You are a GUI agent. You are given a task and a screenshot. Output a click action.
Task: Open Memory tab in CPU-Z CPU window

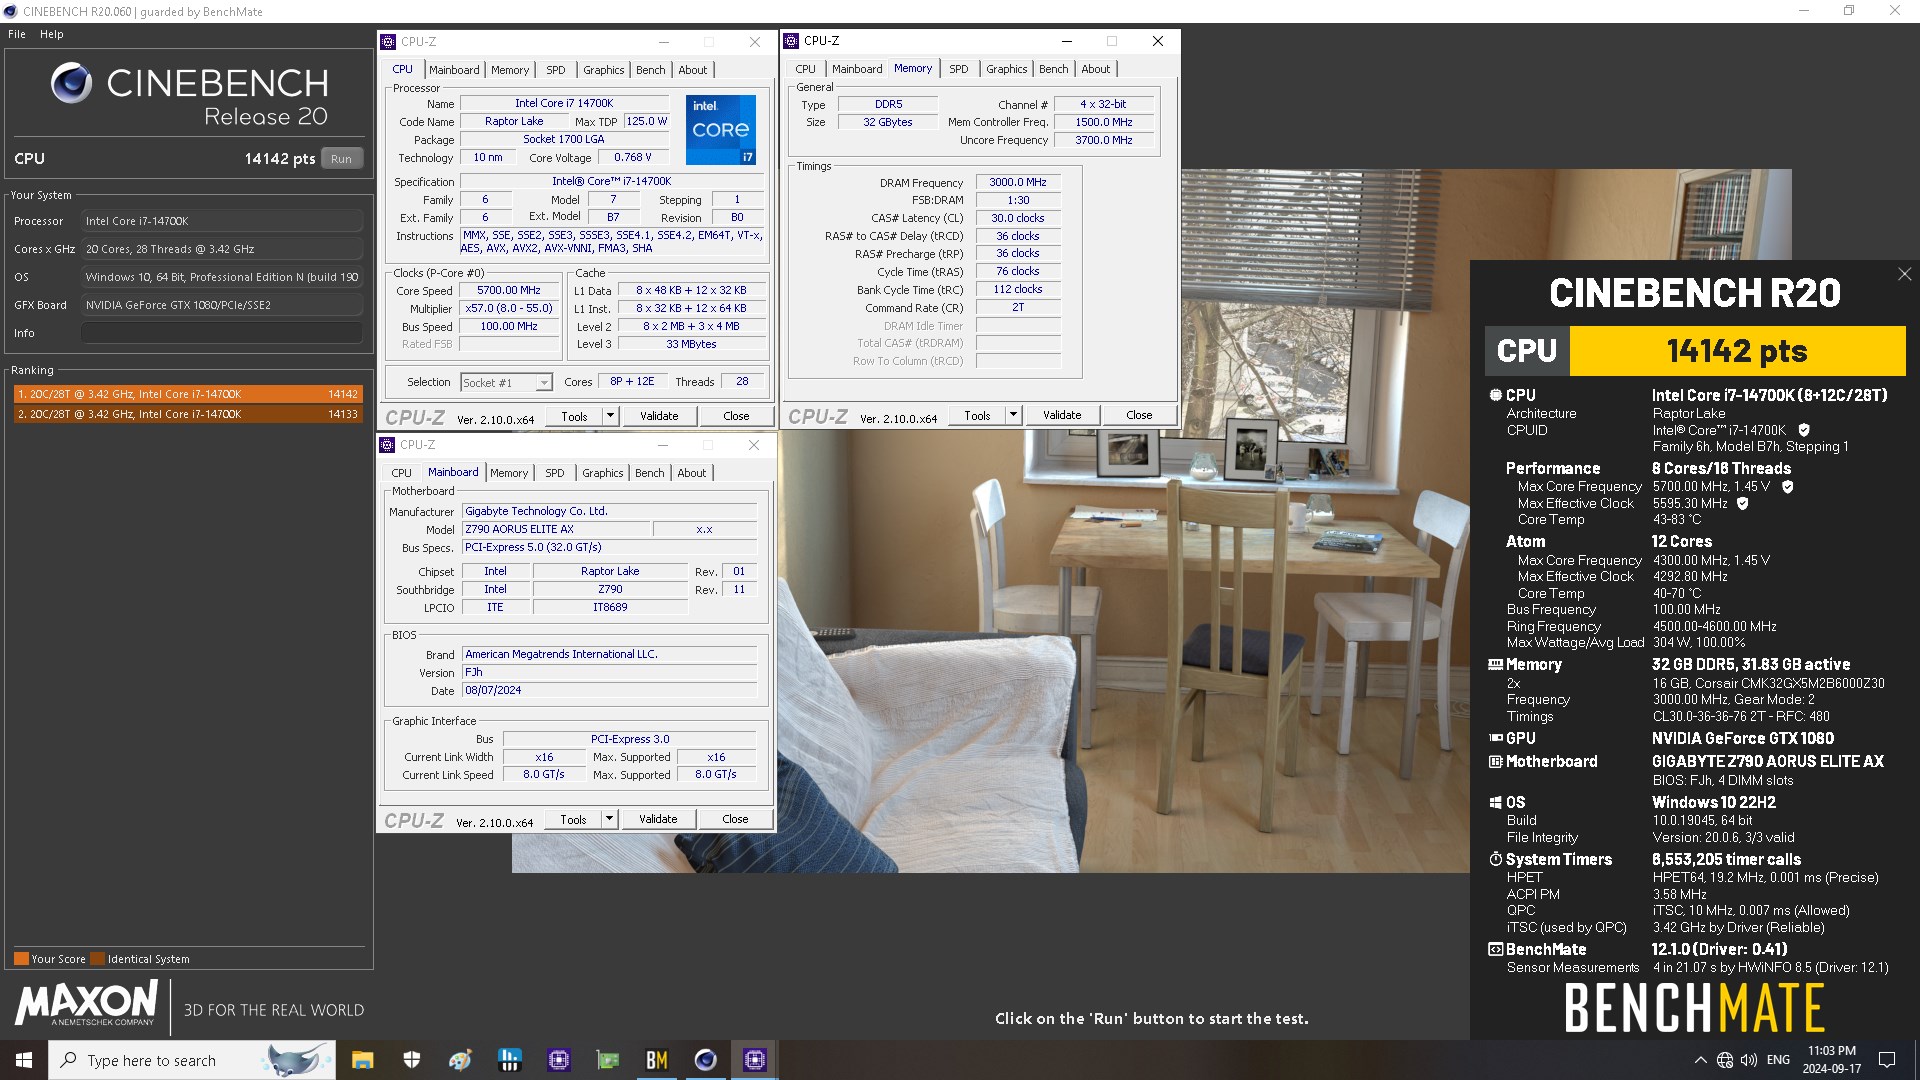point(510,70)
